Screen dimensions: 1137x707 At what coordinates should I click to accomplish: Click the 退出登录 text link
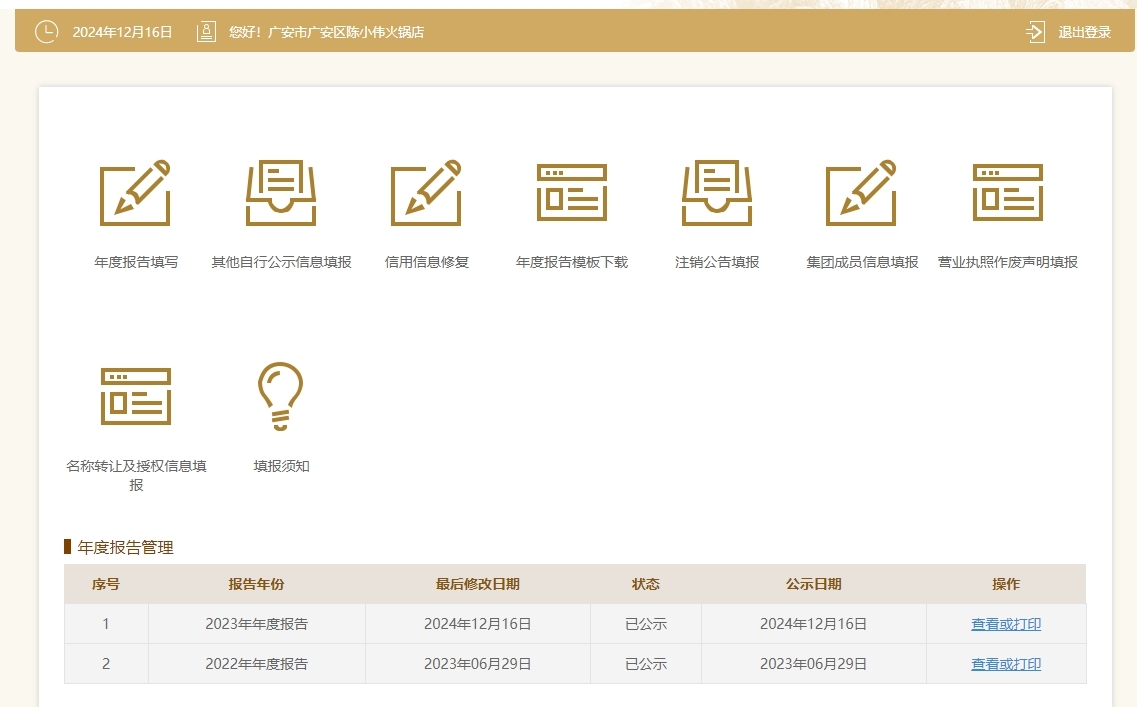coord(1085,32)
